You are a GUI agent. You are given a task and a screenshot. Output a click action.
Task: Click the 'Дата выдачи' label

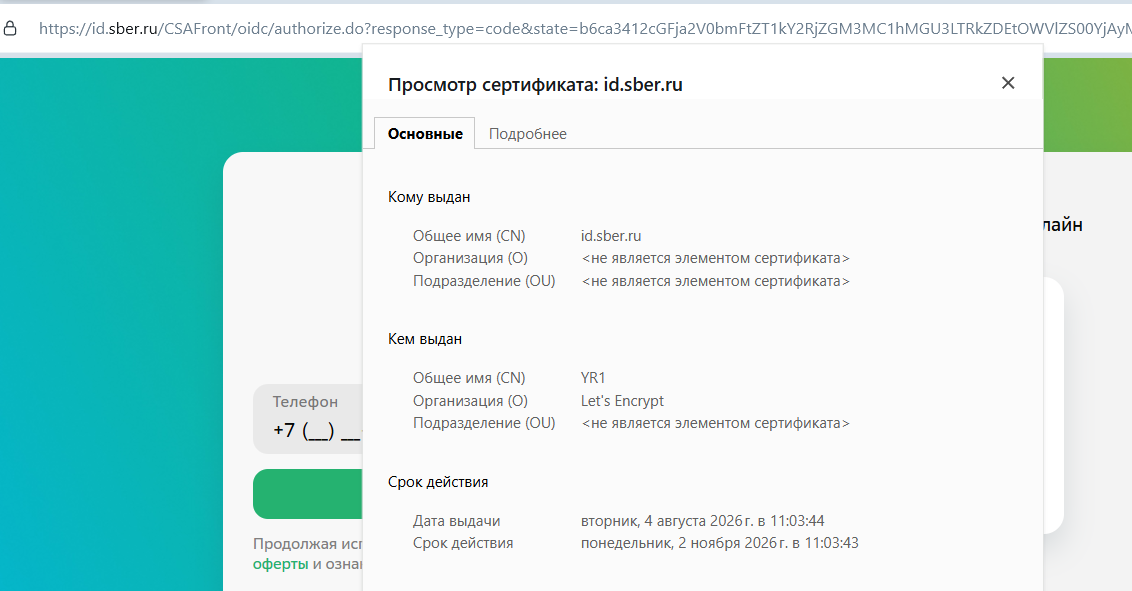point(456,521)
